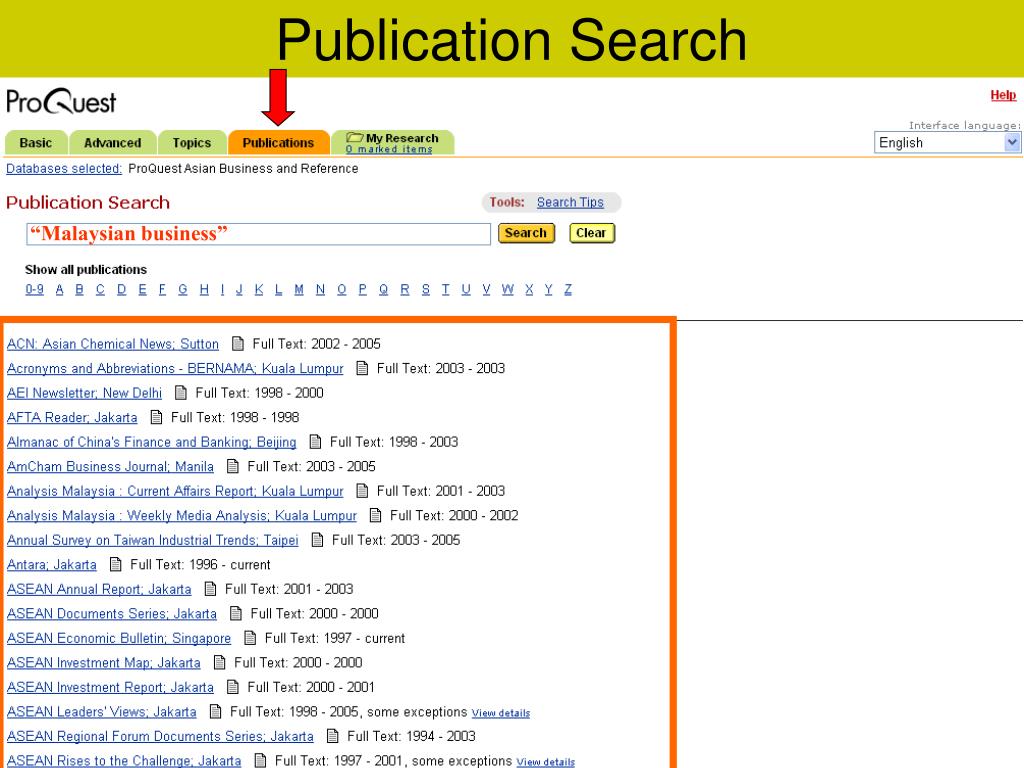Image resolution: width=1024 pixels, height=768 pixels.
Task: Show publications starting with M
Action: [298, 289]
